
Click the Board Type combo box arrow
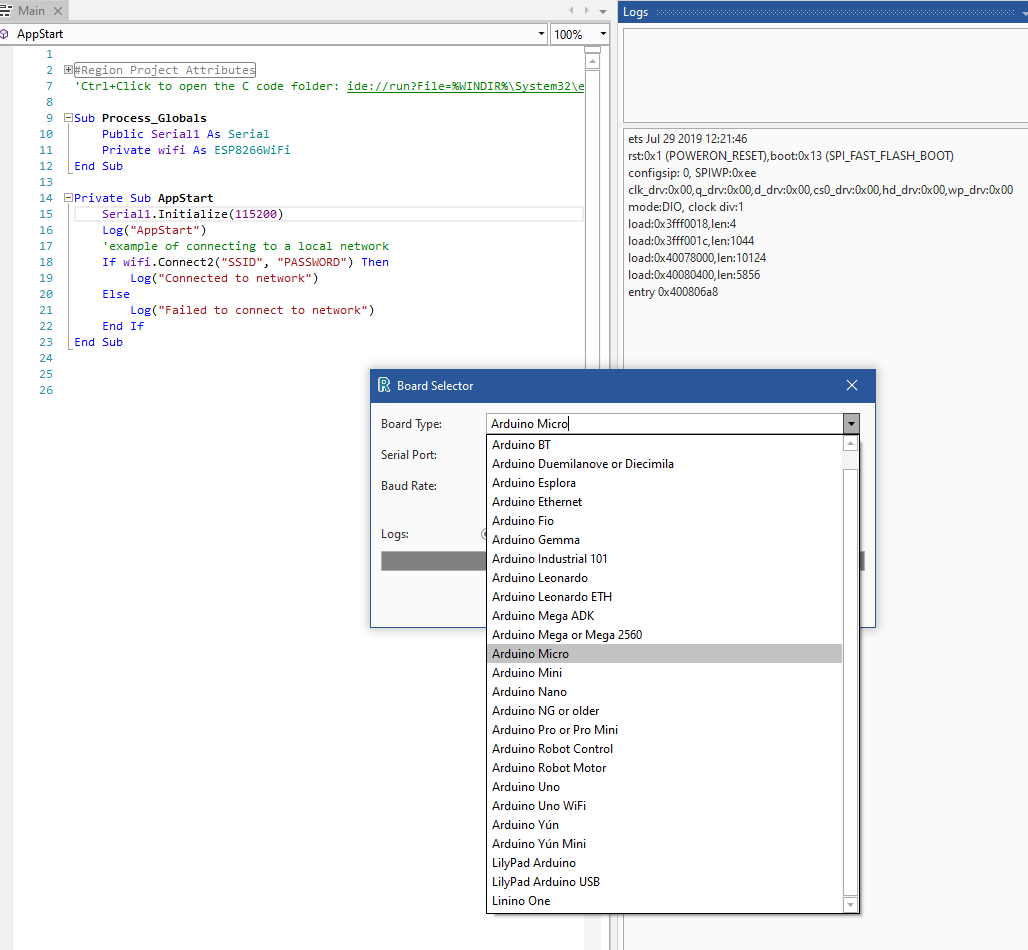pyautogui.click(x=851, y=424)
